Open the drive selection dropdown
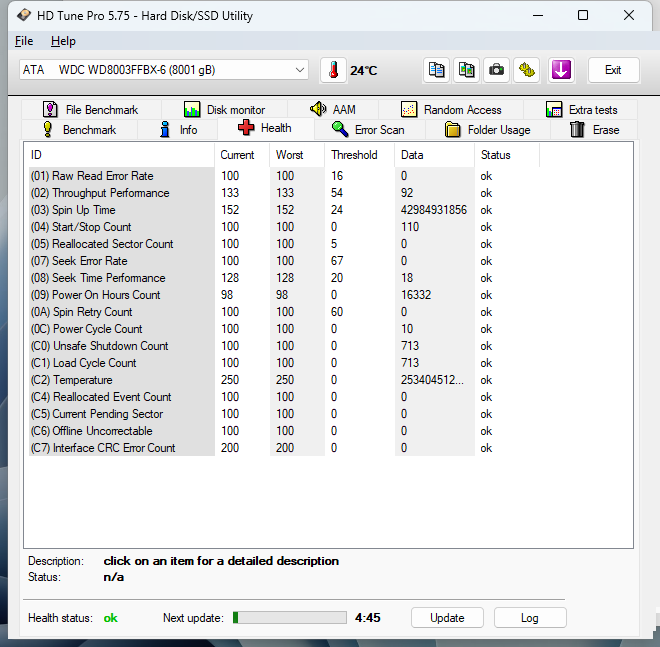Screen dimensions: 660x647 164,70
